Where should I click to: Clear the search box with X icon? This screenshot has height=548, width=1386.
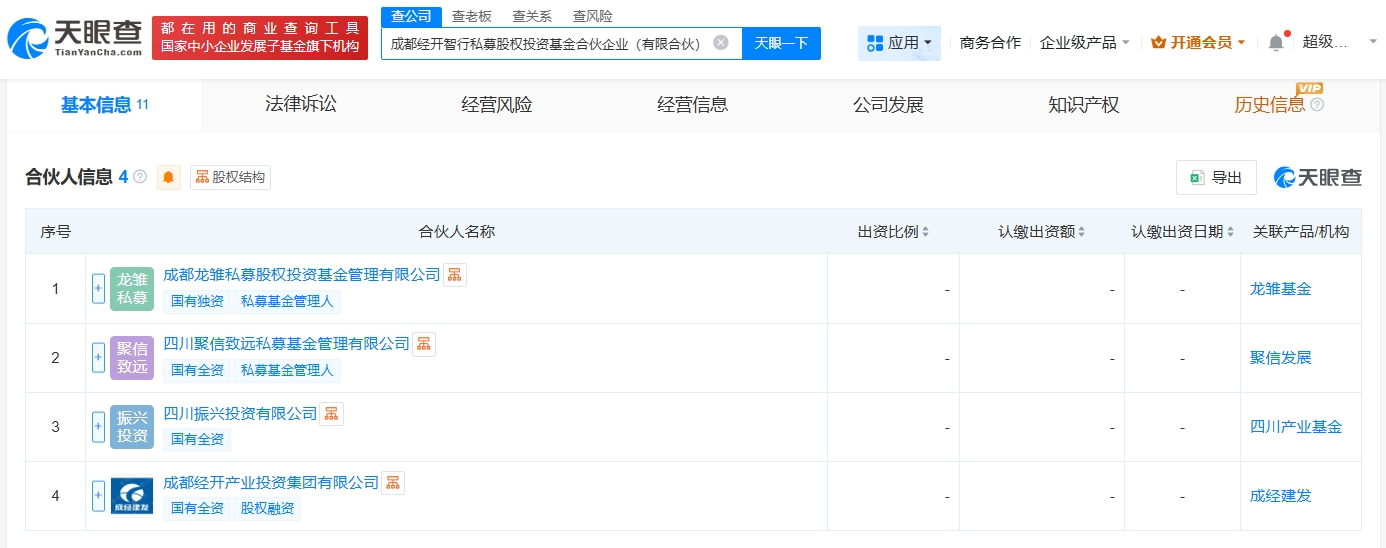point(720,43)
